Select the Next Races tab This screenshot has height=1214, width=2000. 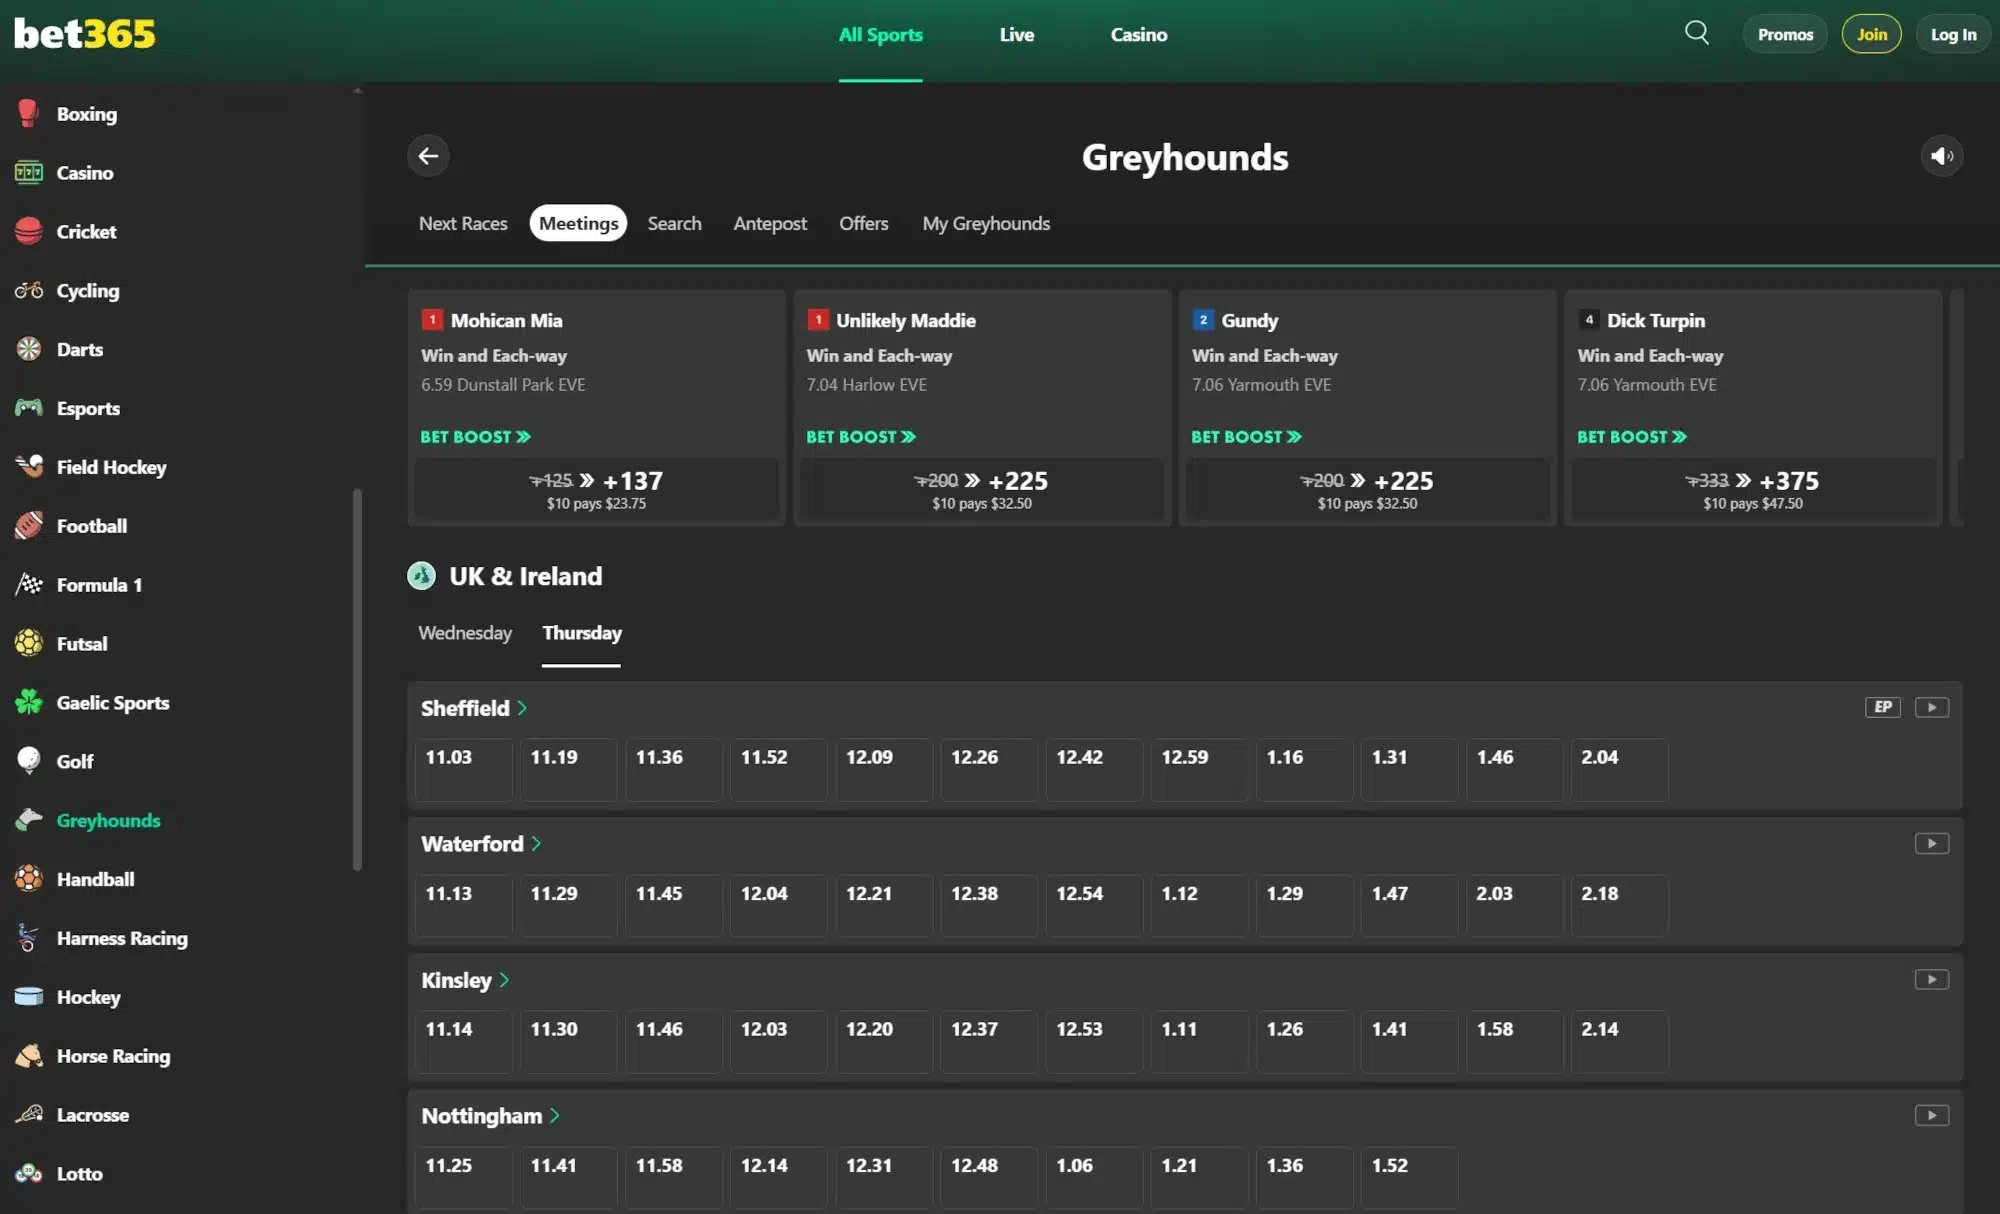(x=463, y=223)
